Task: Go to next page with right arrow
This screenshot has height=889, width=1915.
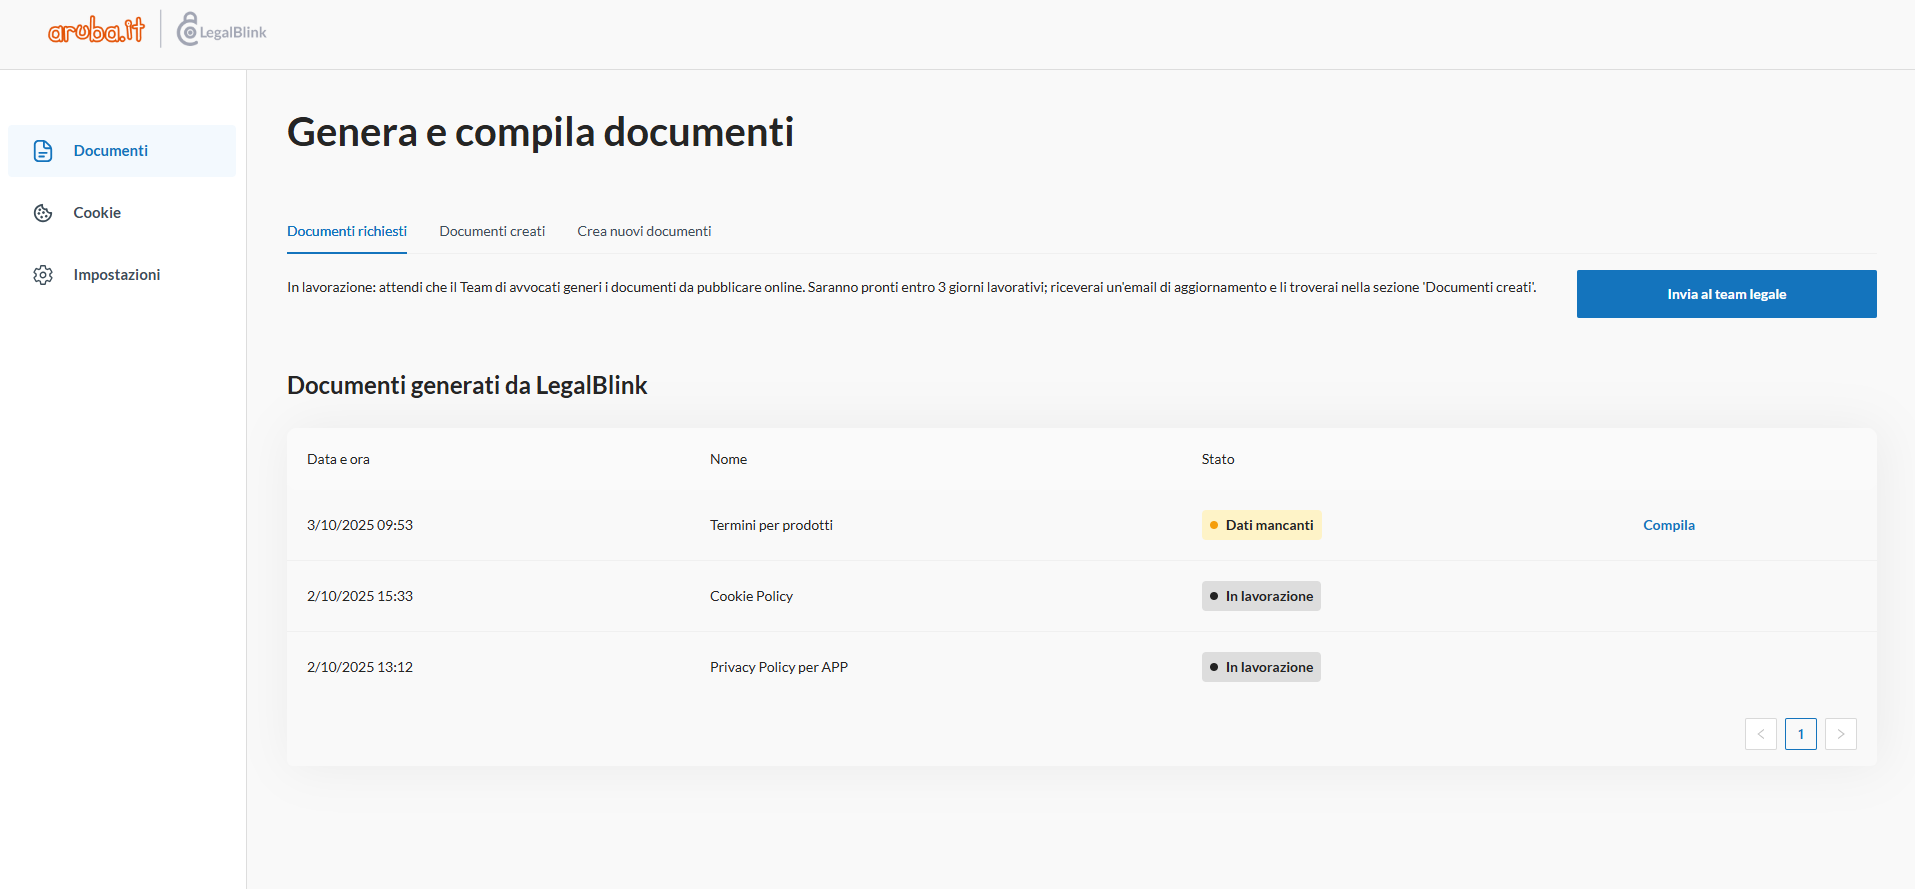Action: [x=1840, y=734]
